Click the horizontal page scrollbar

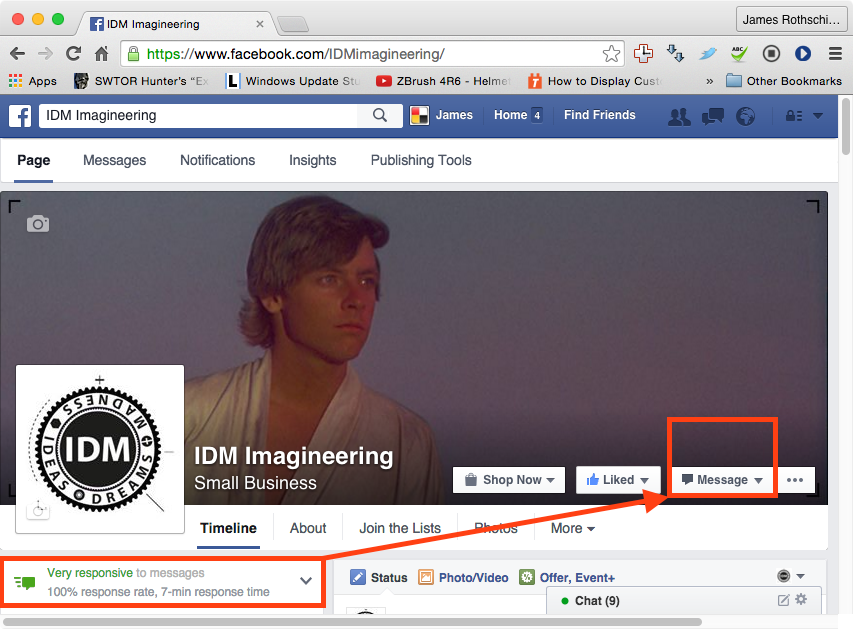tap(353, 622)
